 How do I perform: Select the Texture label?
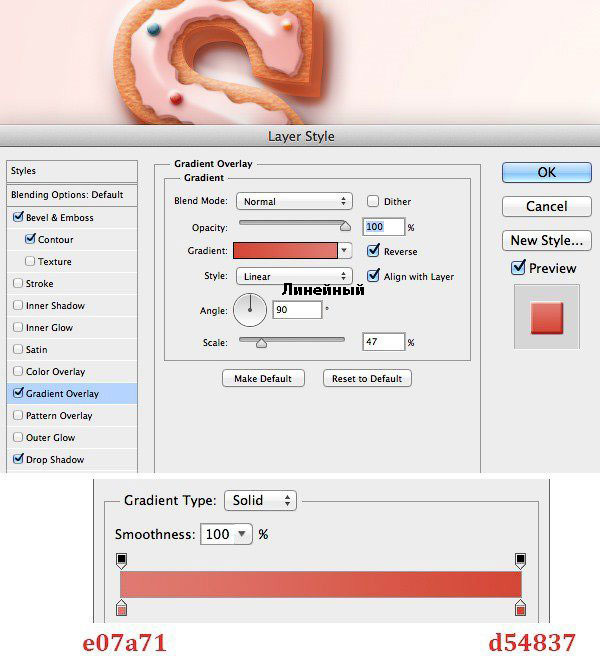point(54,261)
